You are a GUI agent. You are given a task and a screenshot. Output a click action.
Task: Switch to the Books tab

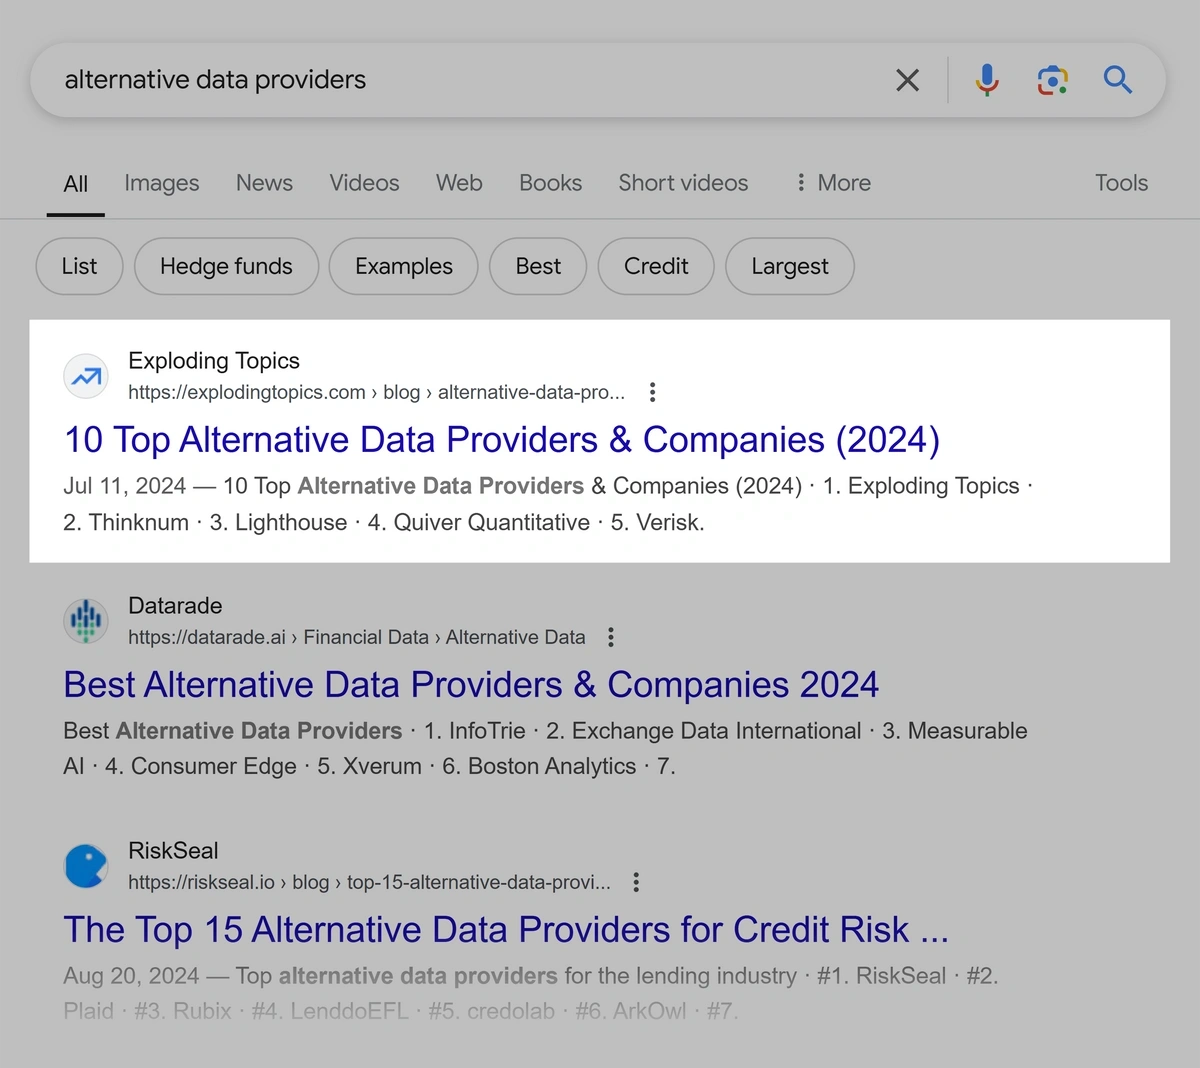point(550,183)
